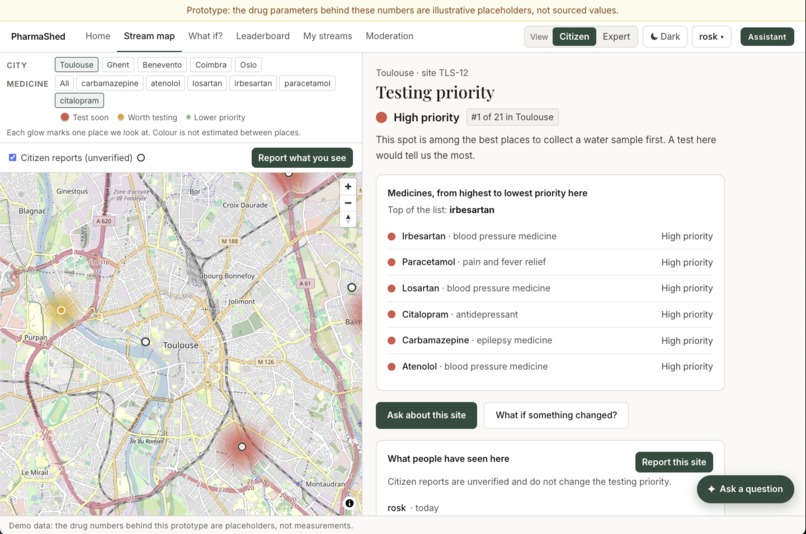806x534 pixels.
Task: Select Ghent city chip
Action: pos(118,65)
